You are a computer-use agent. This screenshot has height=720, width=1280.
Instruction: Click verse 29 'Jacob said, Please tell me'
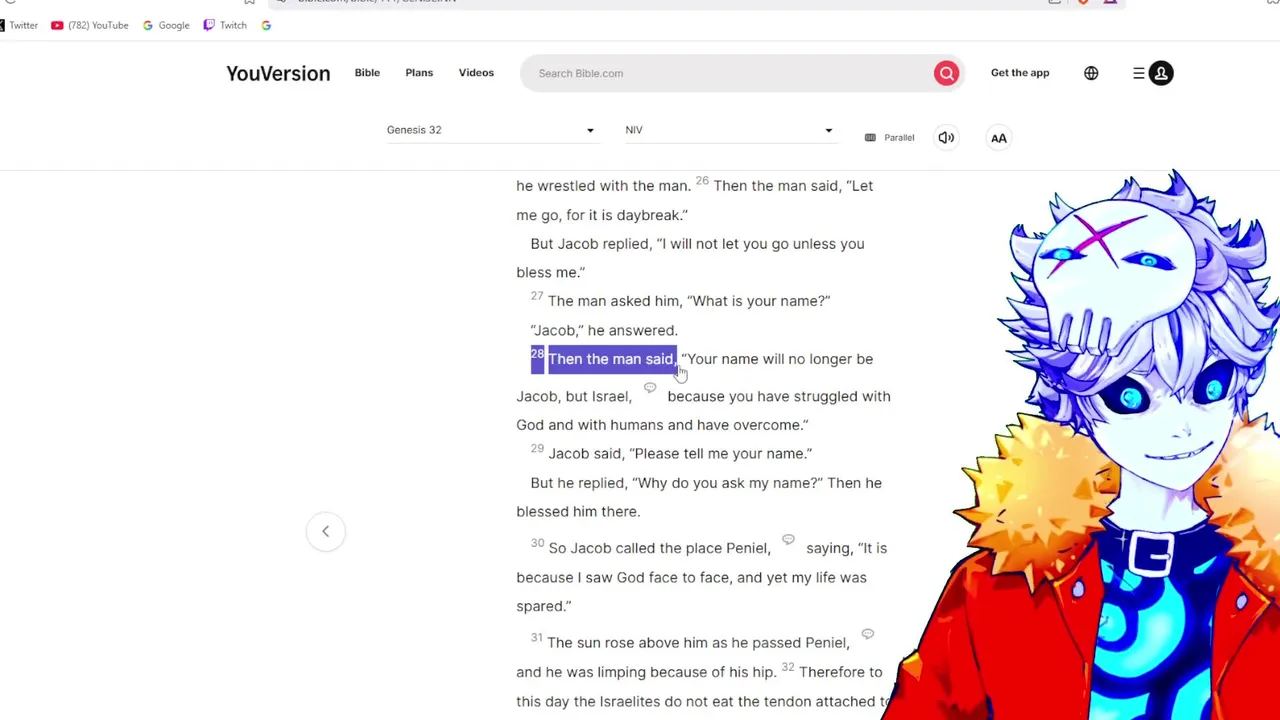tap(680, 454)
